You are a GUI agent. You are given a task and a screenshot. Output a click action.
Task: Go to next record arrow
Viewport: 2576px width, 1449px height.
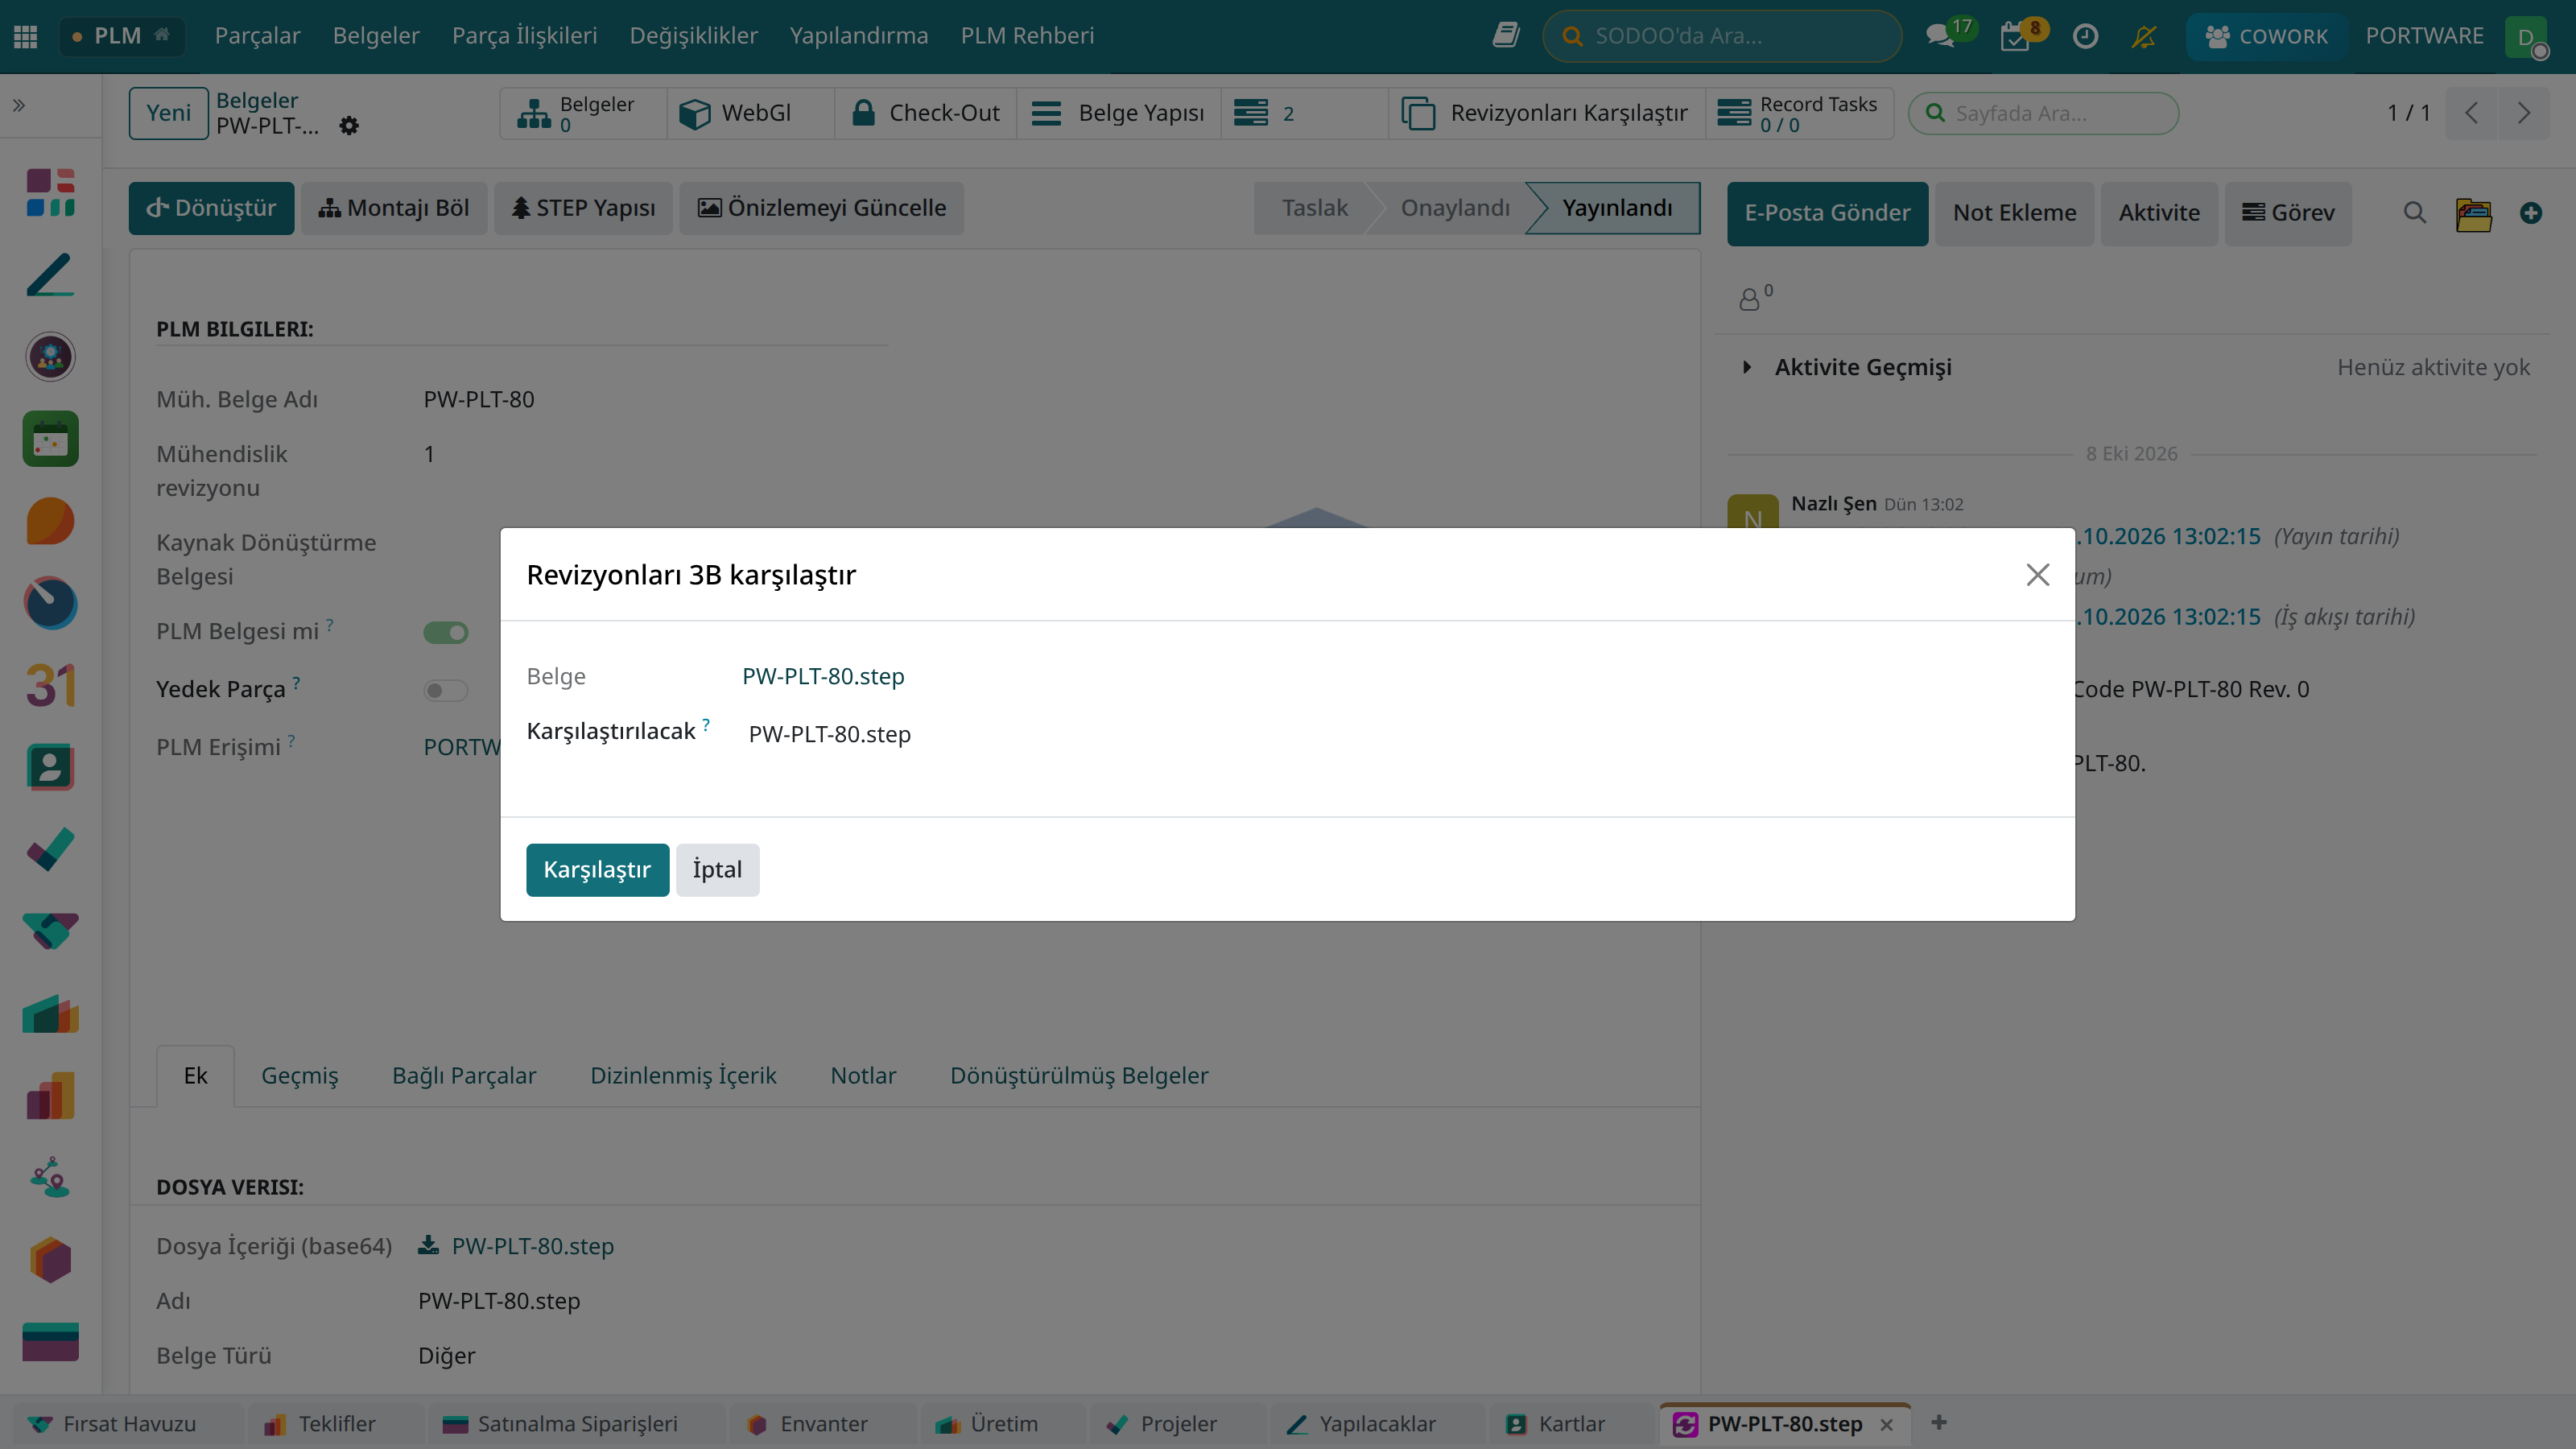tap(2524, 113)
